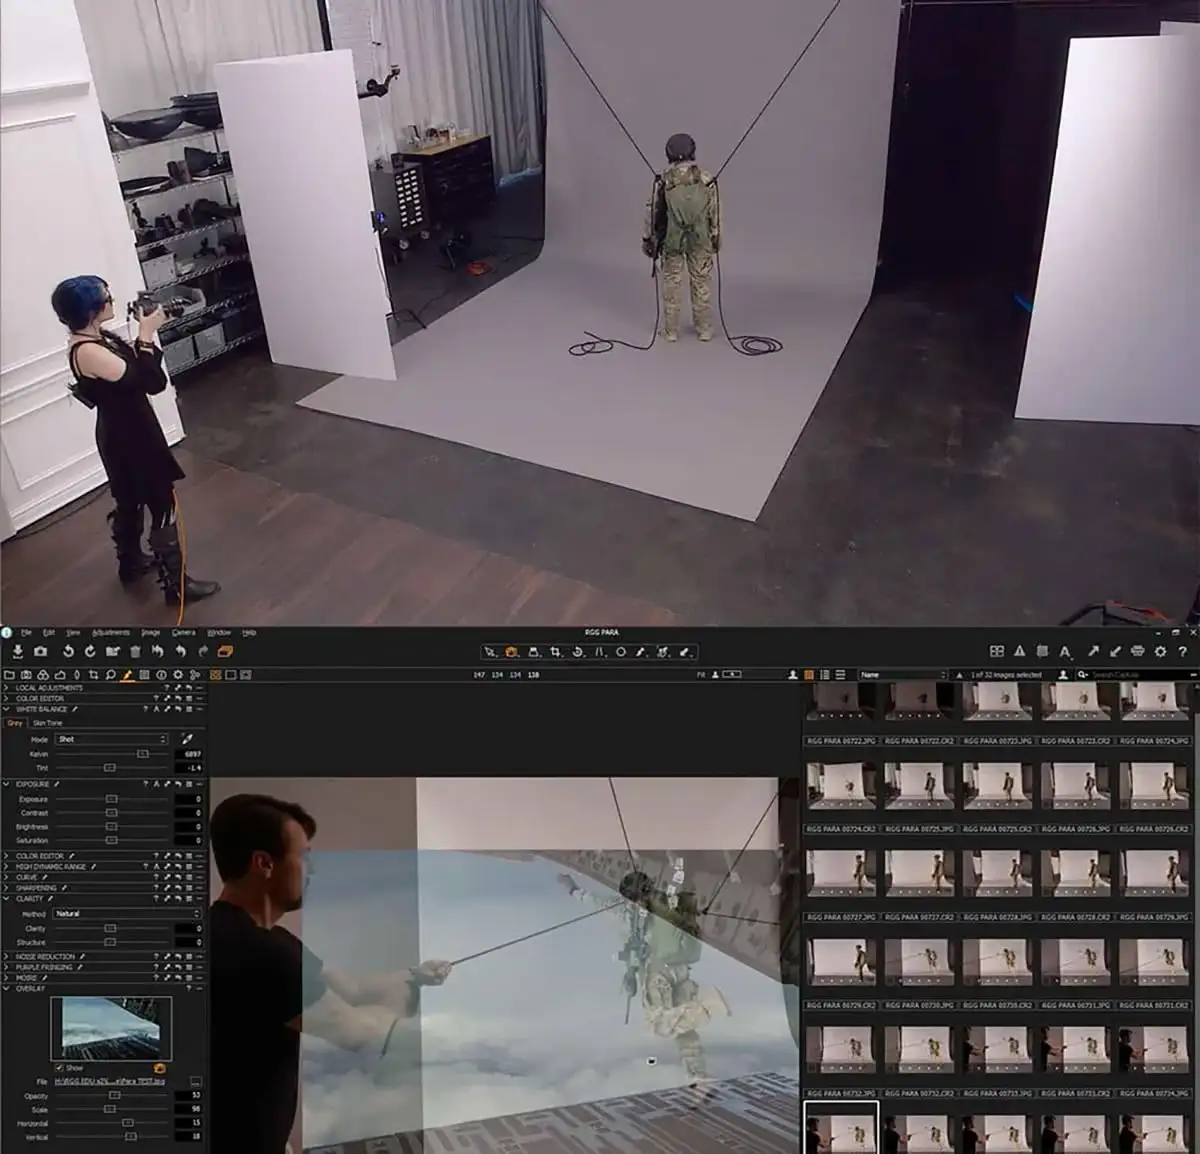Screen dimensions: 1200x1154
Task: Click the exposure warning triangle icon
Action: (x=1020, y=652)
